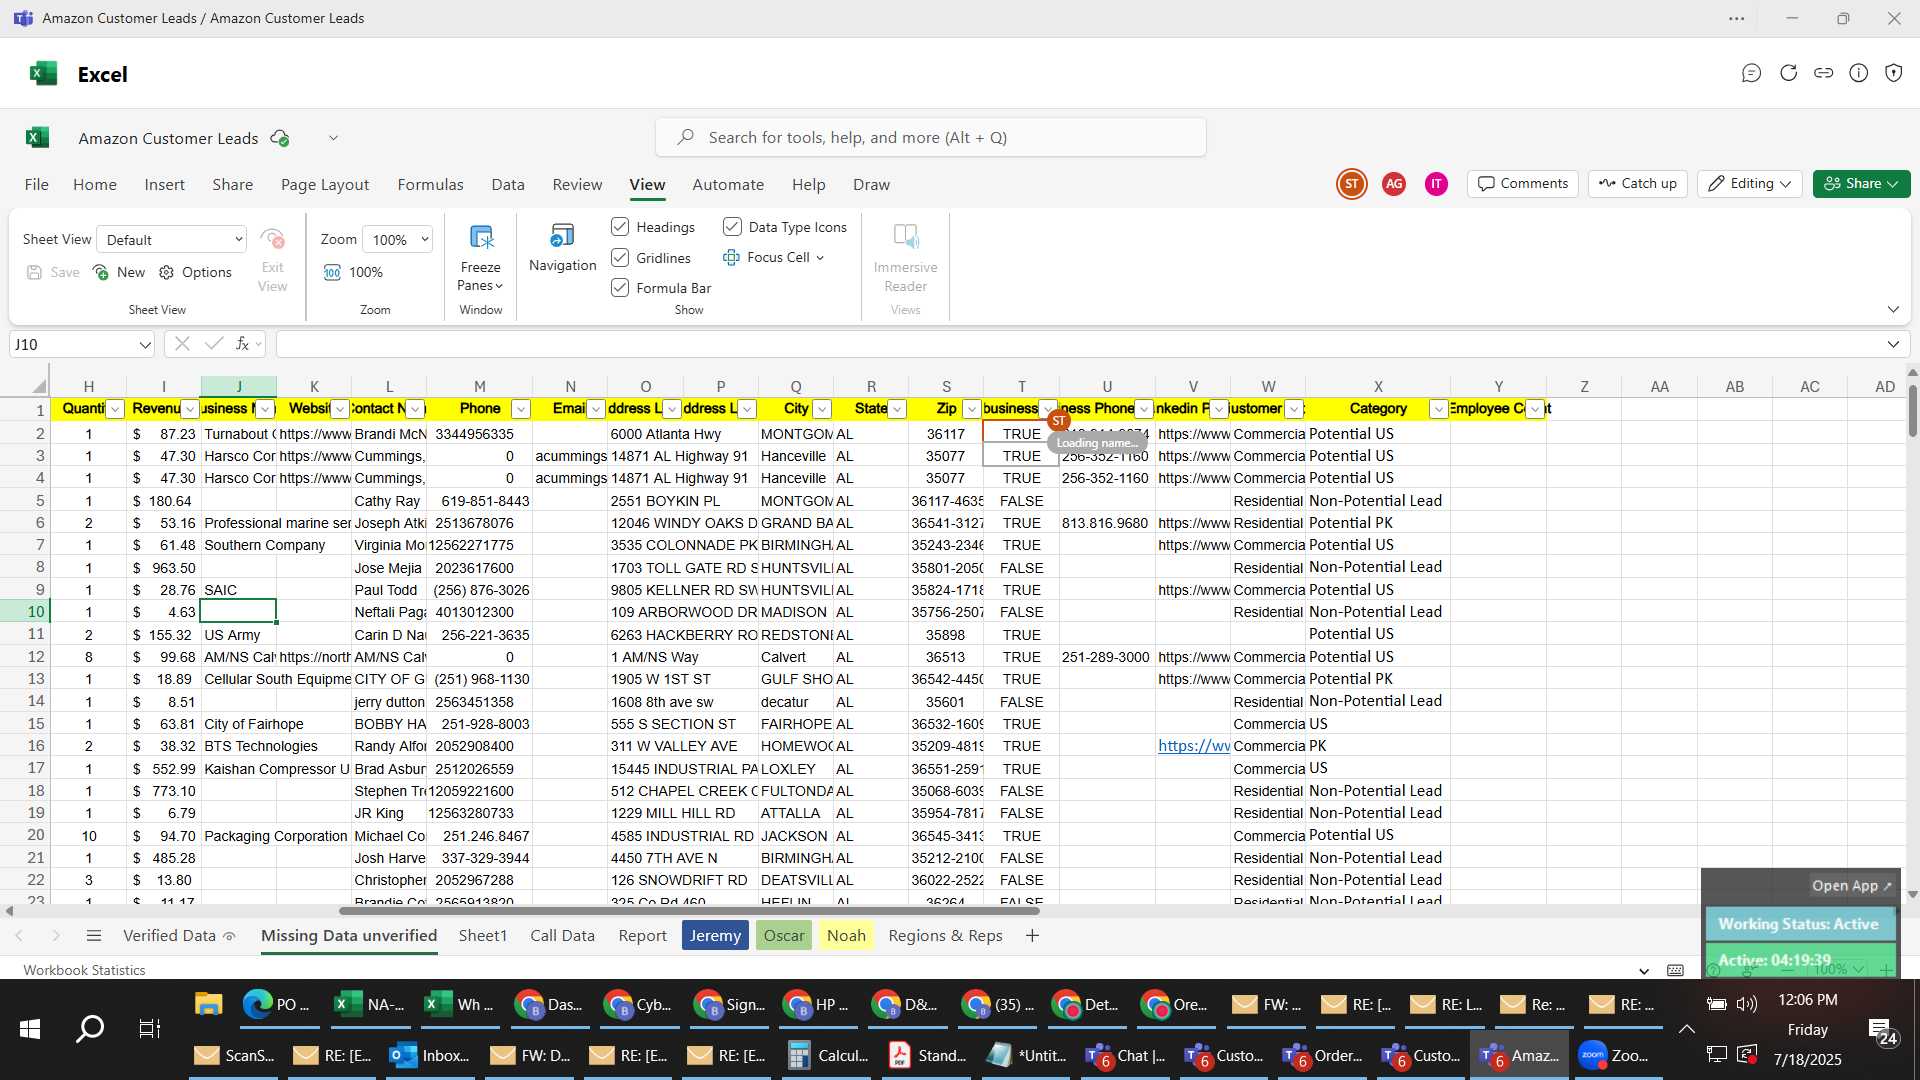Screen dimensions: 1920x1080
Task: Click the formula bar input
Action: tap(1078, 344)
